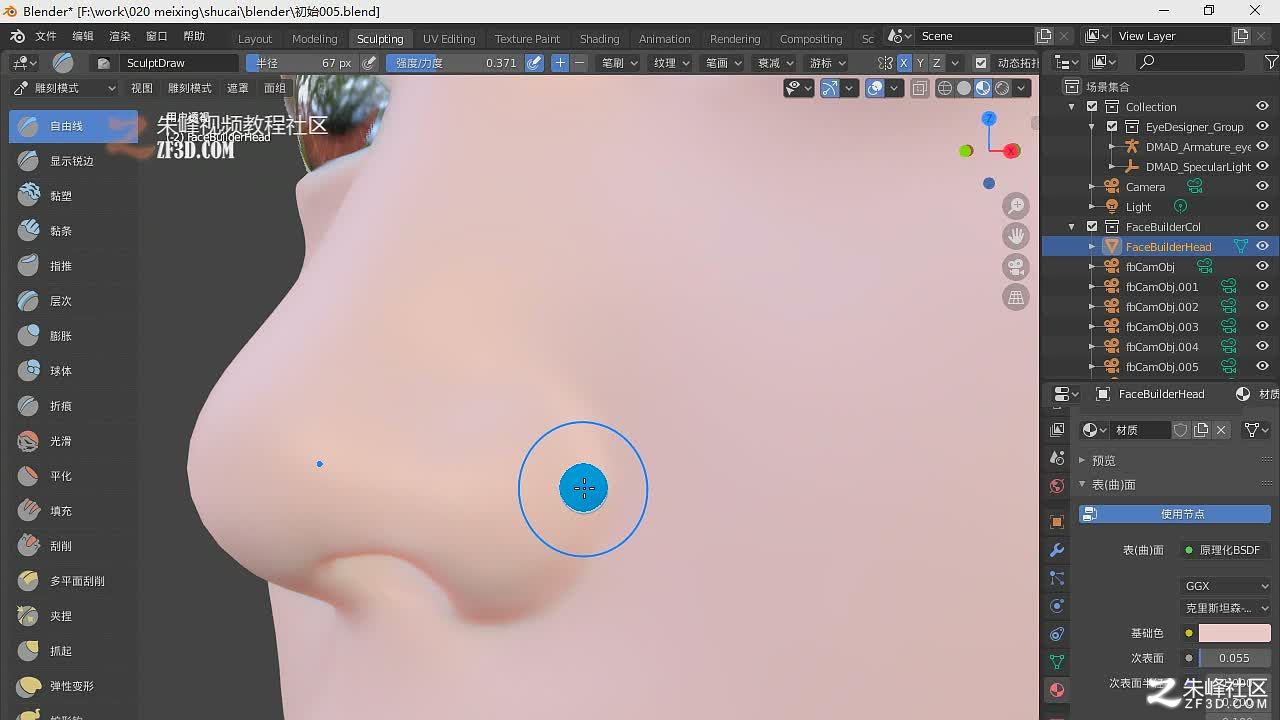Viewport: 1280px width, 720px height.
Task: Select the 填充 fill brush
Action: (x=73, y=511)
